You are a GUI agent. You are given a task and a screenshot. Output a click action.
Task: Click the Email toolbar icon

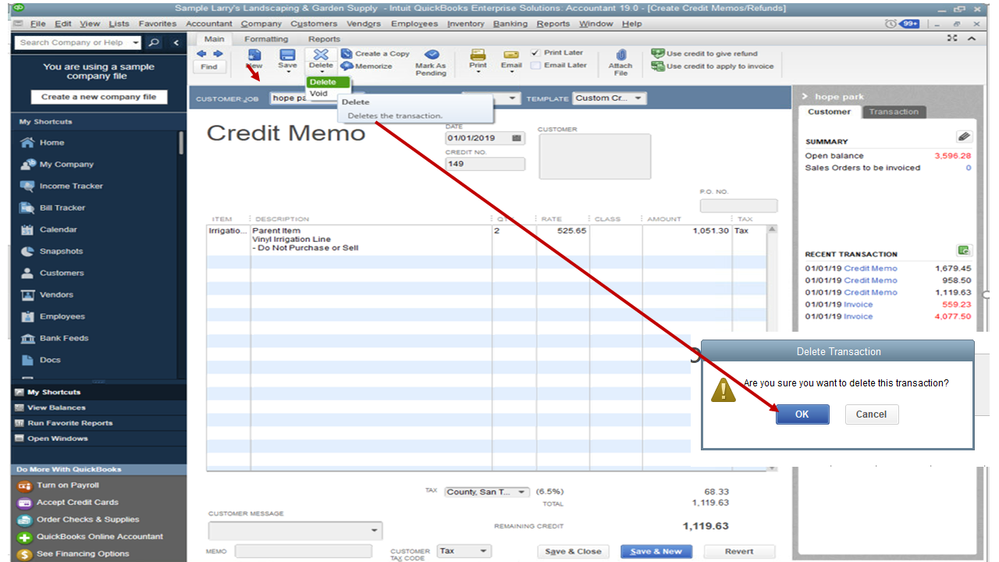(x=511, y=55)
